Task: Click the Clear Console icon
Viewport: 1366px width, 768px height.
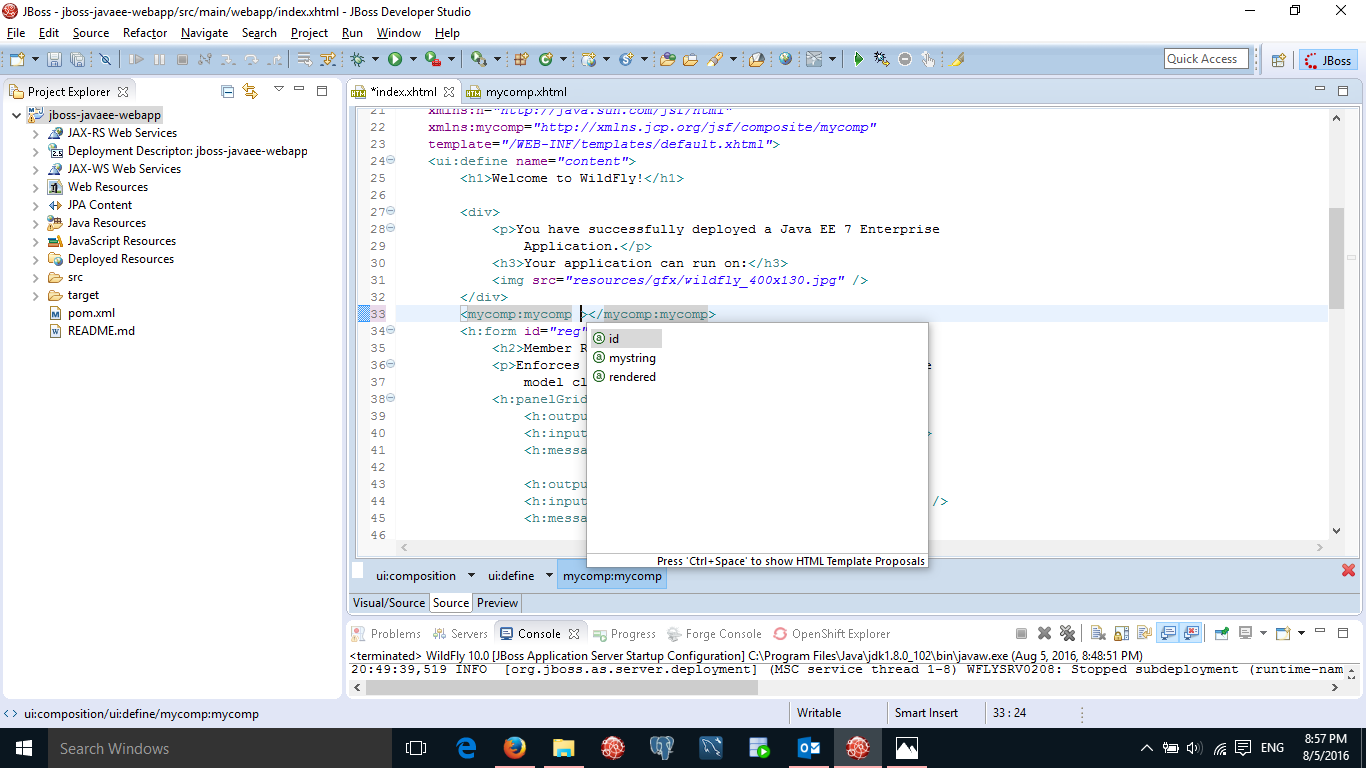Action: pos(1097,633)
